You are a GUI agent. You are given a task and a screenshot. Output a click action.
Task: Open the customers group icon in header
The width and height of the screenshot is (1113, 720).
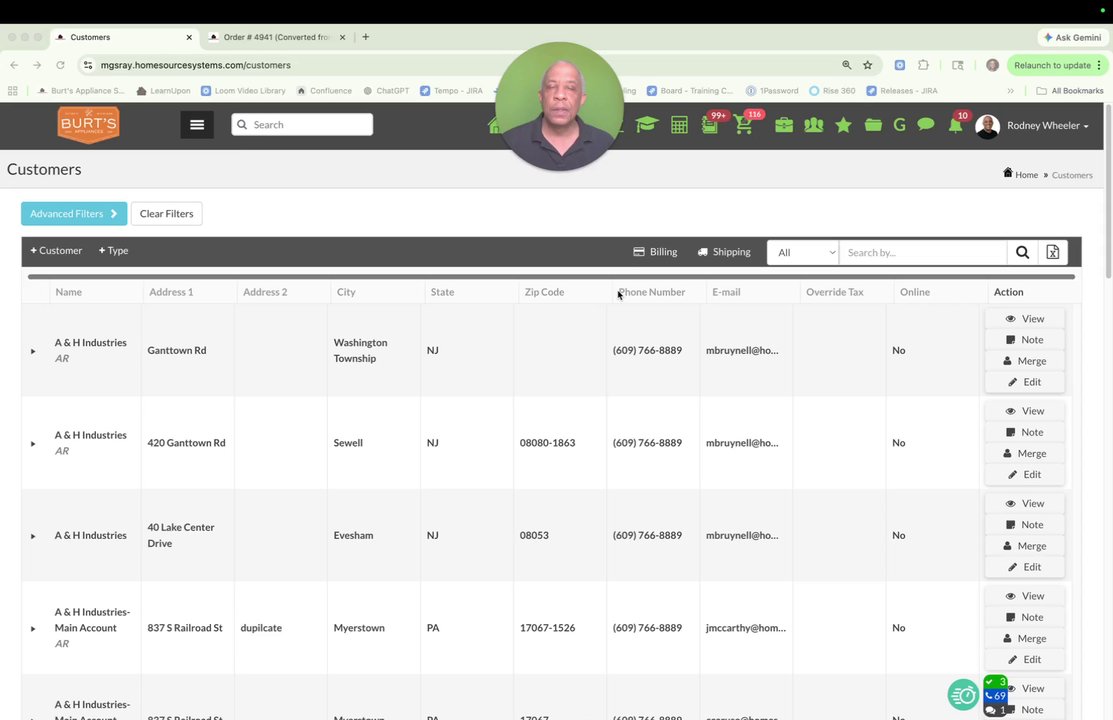click(x=813, y=125)
